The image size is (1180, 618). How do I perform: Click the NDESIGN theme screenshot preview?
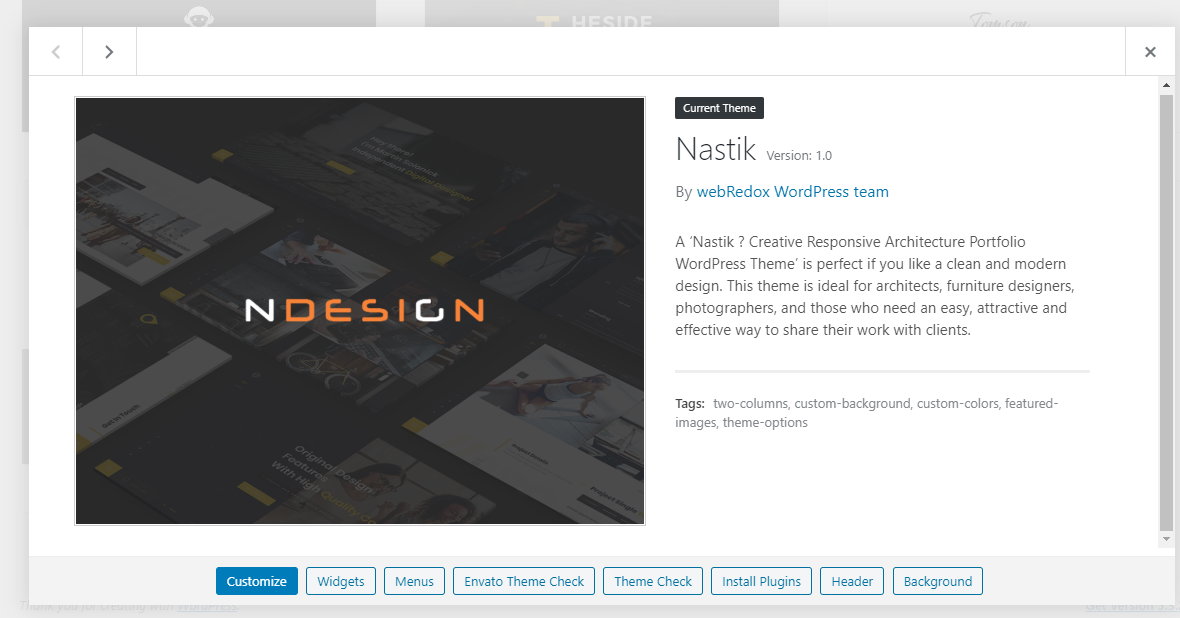360,311
